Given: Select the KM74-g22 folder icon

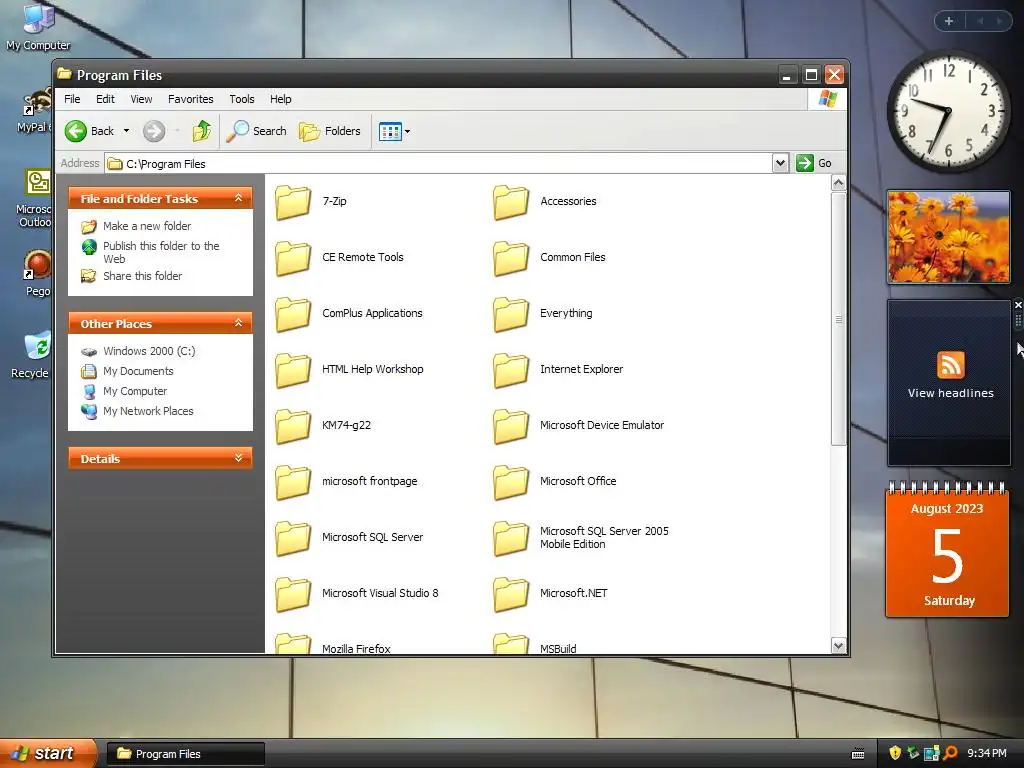Looking at the screenshot, I should coord(293,426).
